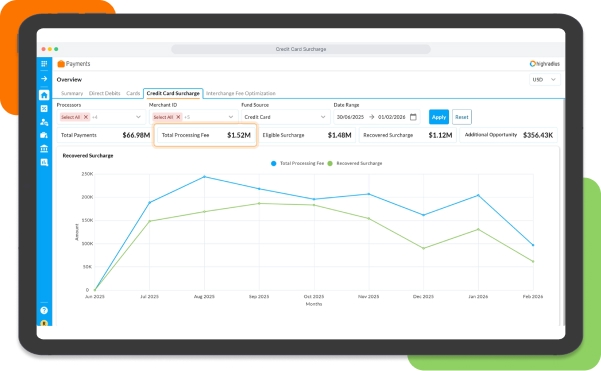Click the Nov 2025 axis label

pyautogui.click(x=368, y=297)
